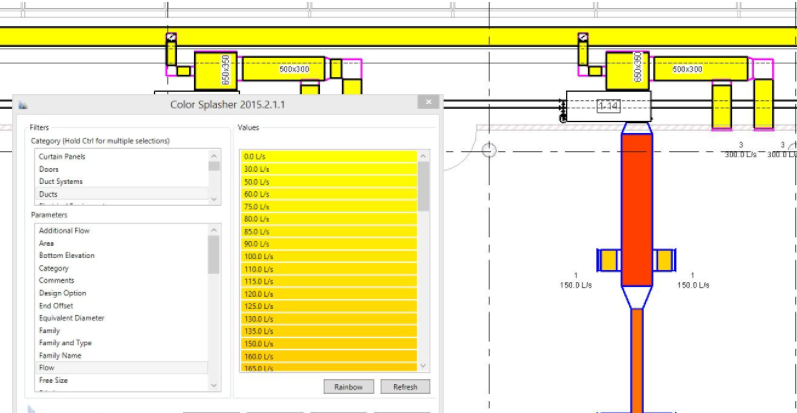797x413 pixels.
Task: Select the long yellow main duct
Action: pyautogui.click(x=398, y=37)
